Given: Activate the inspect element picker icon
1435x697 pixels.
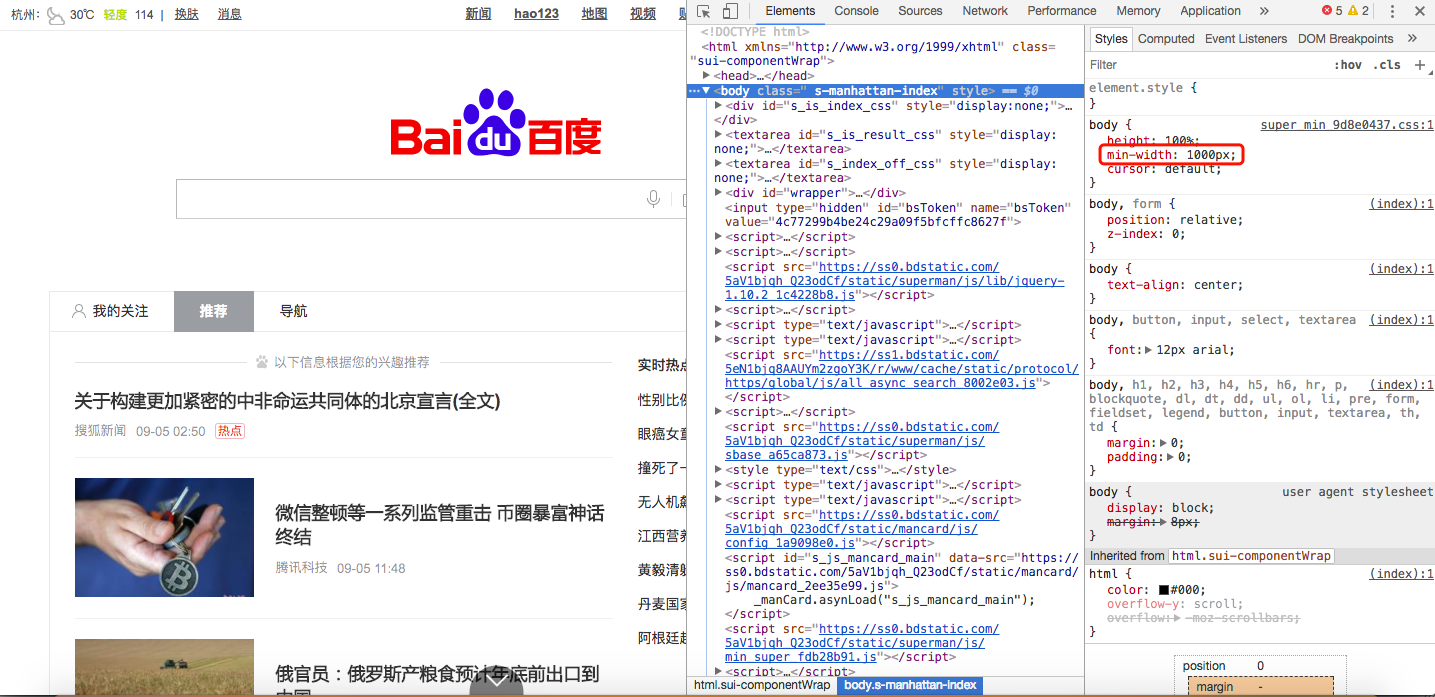Looking at the screenshot, I should tap(704, 11).
